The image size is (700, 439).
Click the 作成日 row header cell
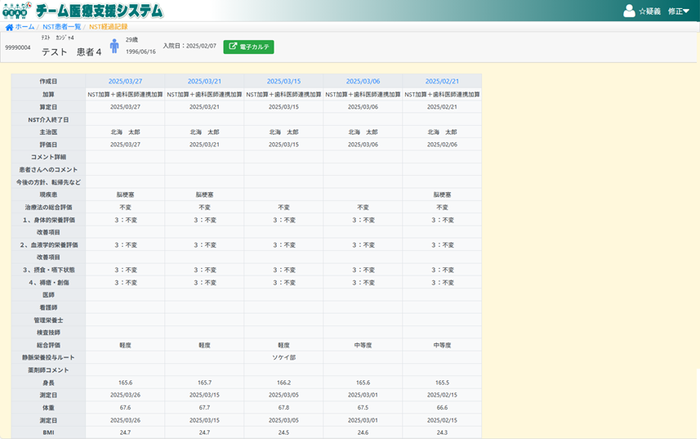pos(48,81)
